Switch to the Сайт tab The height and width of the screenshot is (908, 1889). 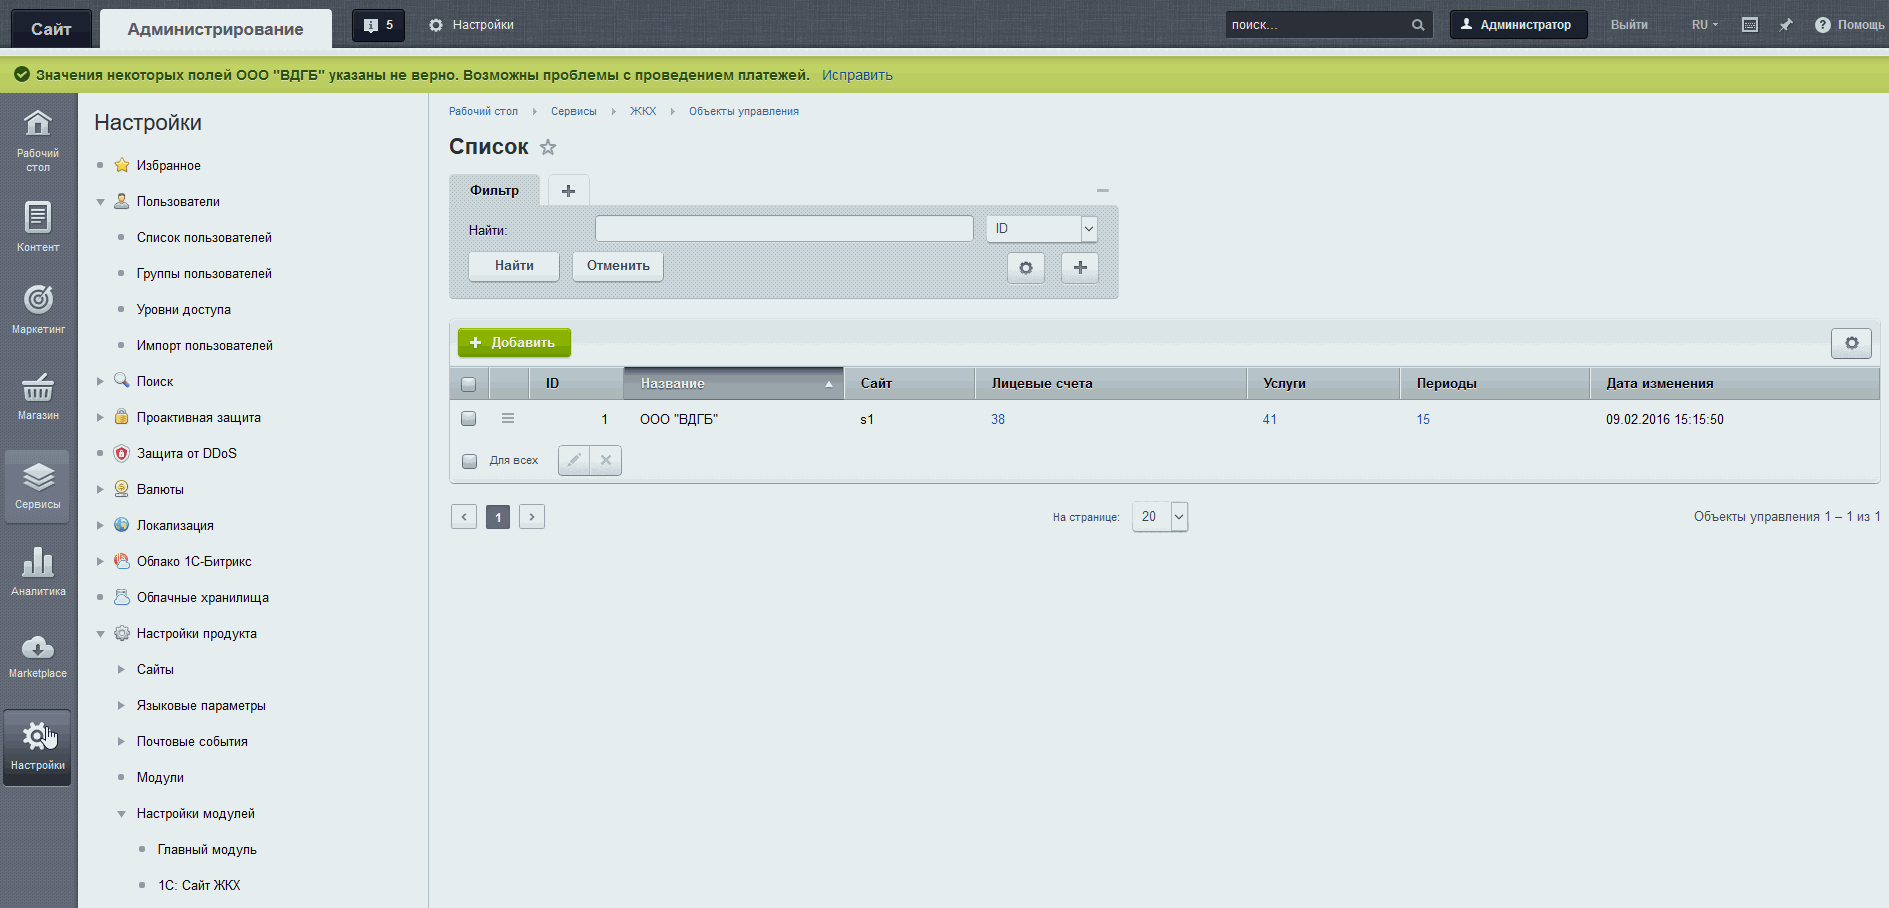[51, 29]
